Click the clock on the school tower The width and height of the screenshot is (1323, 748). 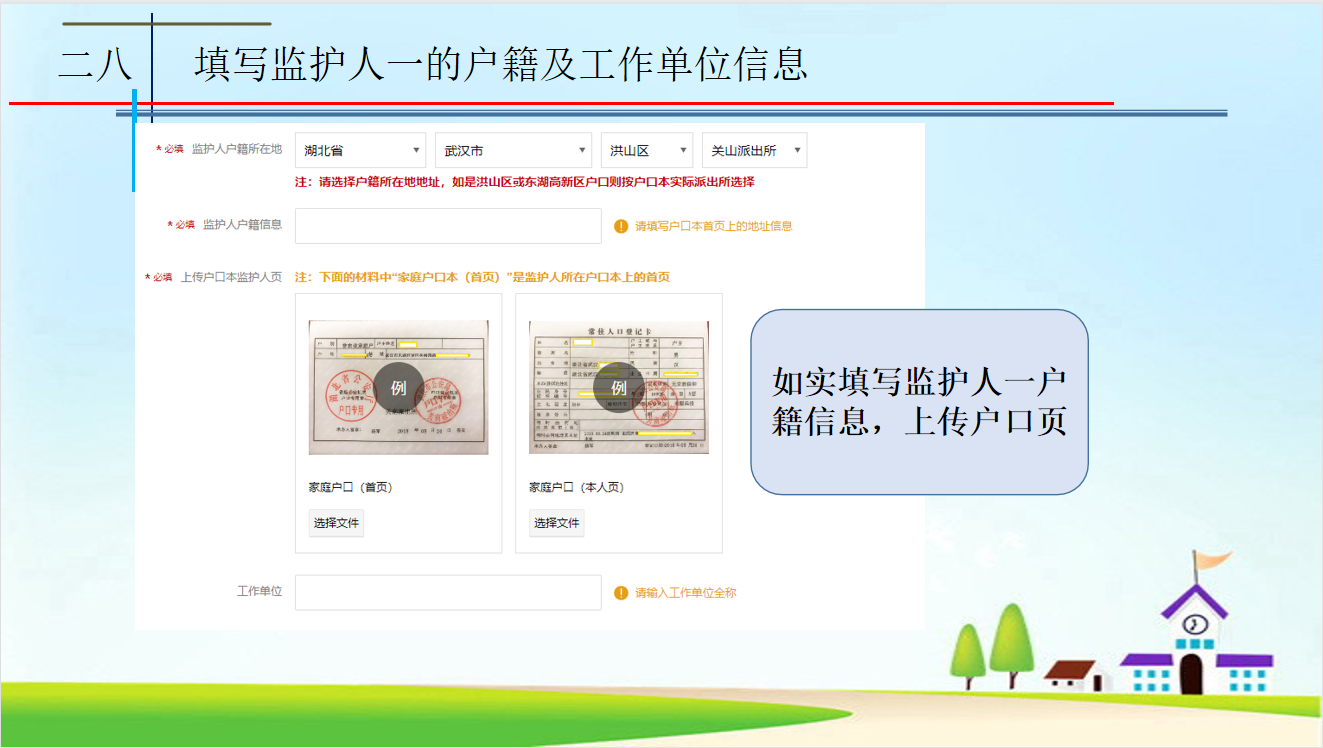pyautogui.click(x=1193, y=625)
